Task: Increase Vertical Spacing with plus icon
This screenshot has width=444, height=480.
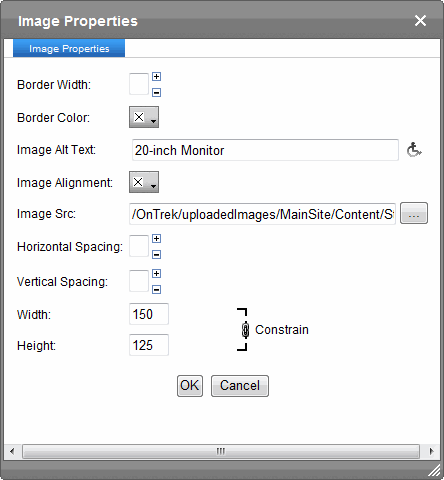Action: [x=156, y=274]
